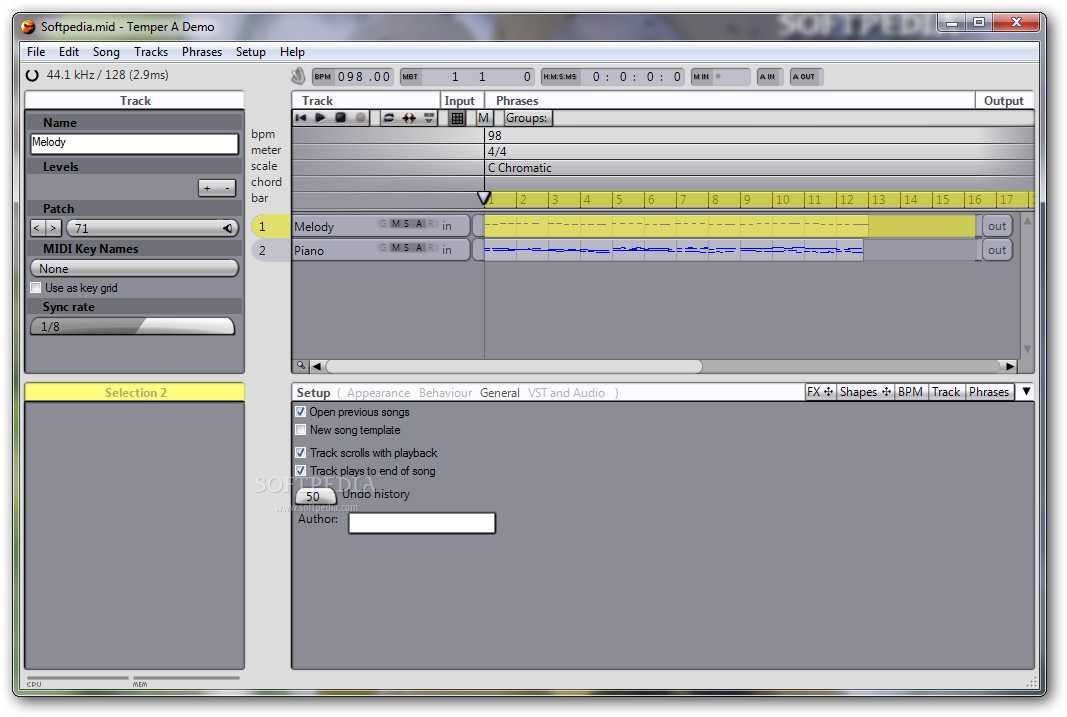This screenshot has height=717, width=1067.
Task: Switch to the Appearance setup tab
Action: [378, 393]
